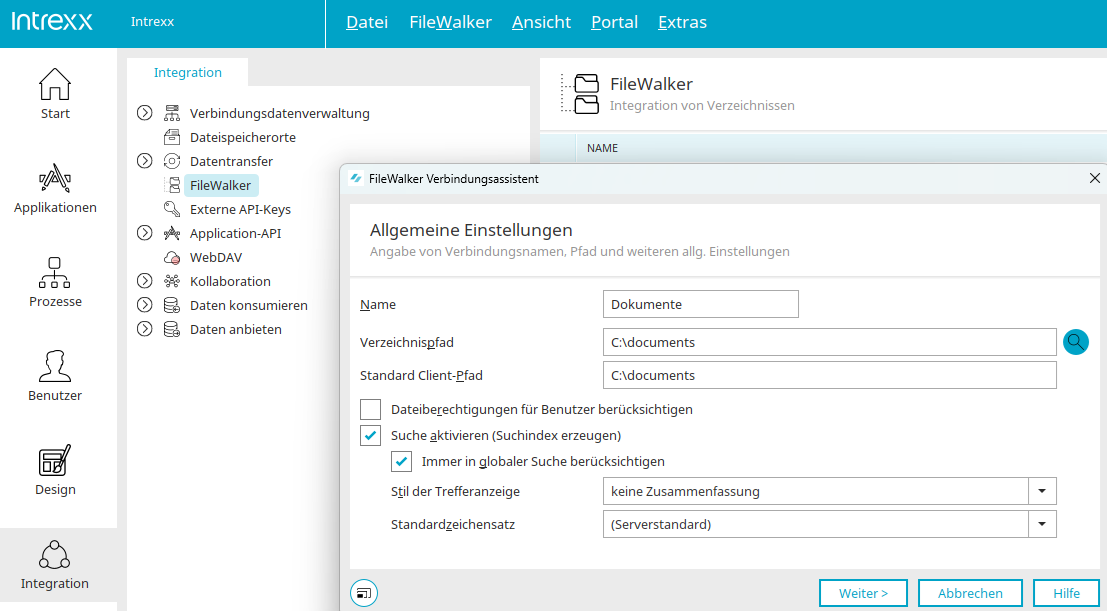Open the Extras menu
Image resolution: width=1107 pixels, height=611 pixels.
(x=682, y=23)
